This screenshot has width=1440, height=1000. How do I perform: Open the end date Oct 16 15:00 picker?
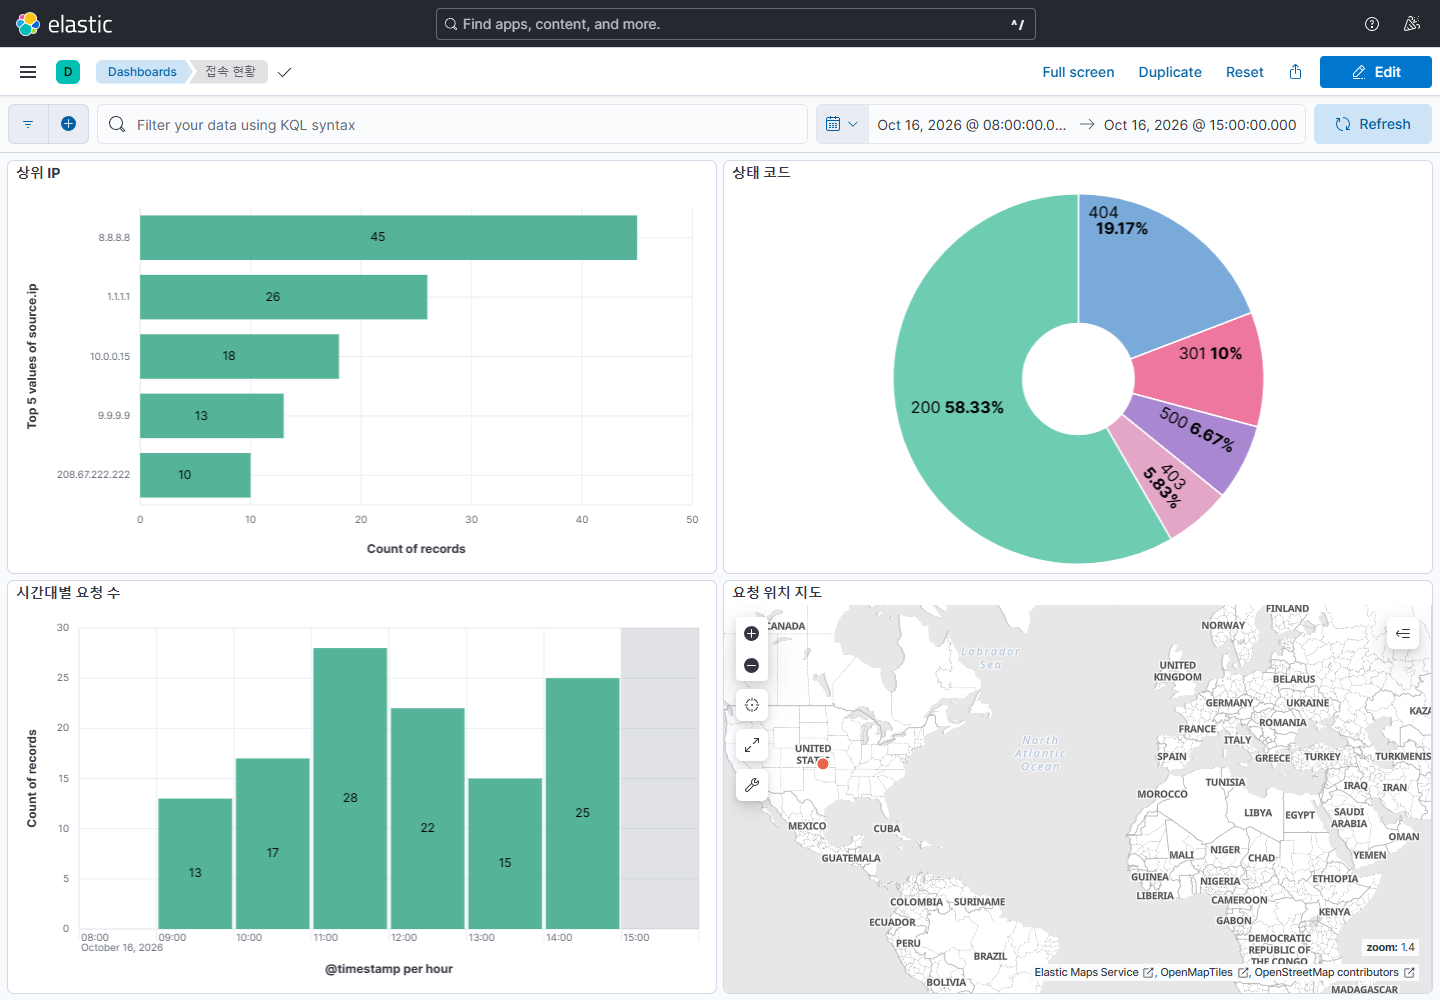click(1200, 125)
